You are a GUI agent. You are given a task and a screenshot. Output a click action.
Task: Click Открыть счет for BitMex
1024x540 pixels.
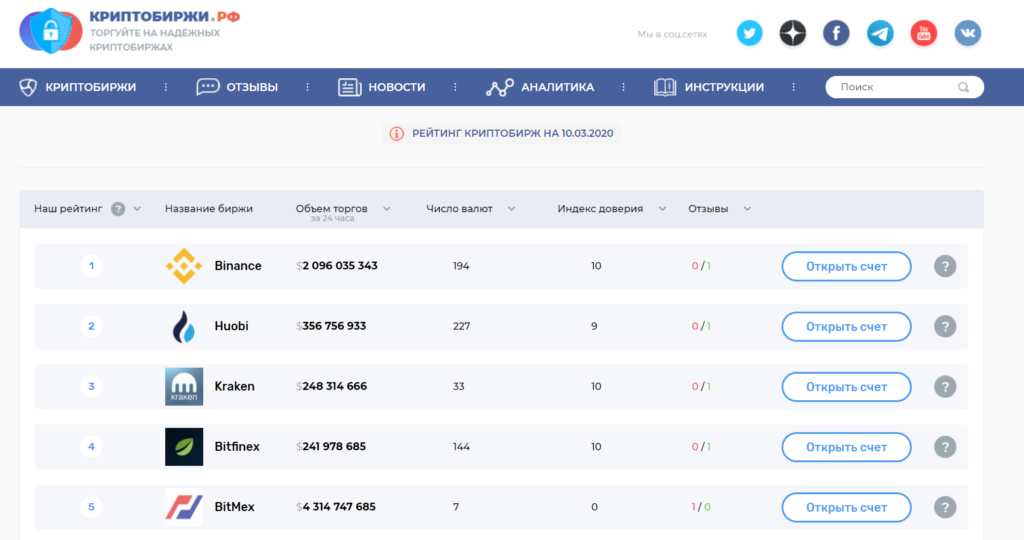tap(846, 507)
